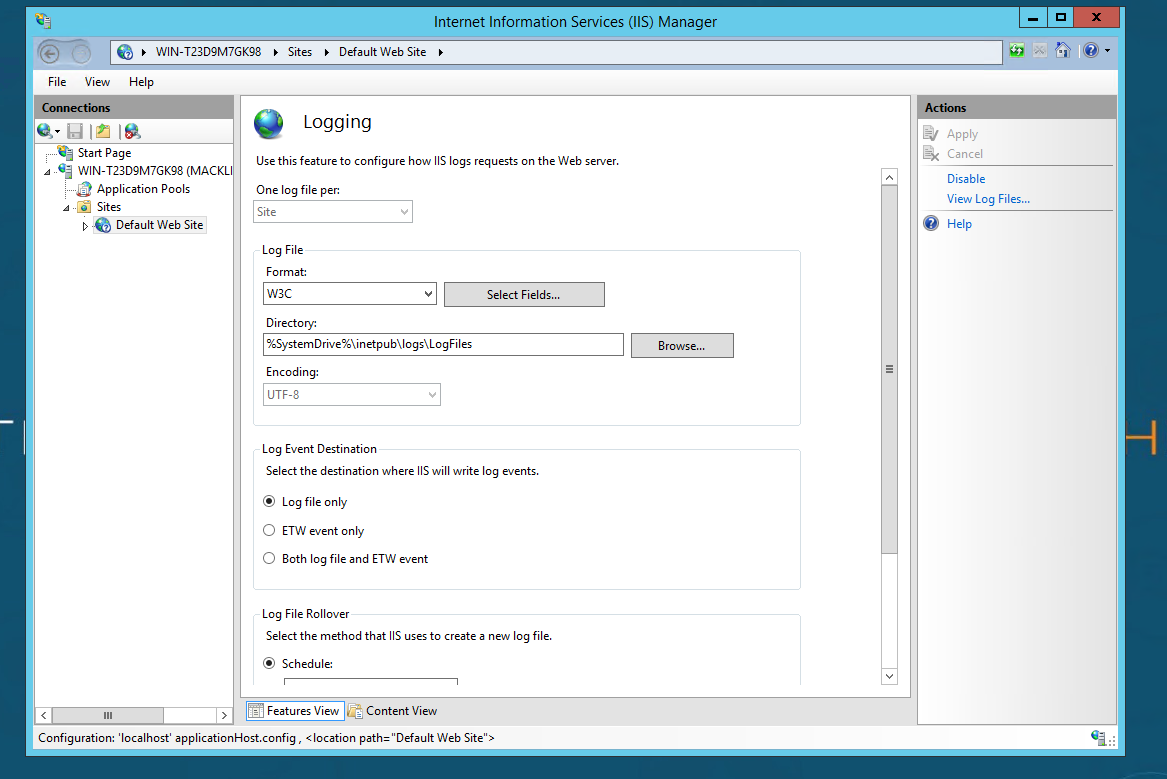
Task: Click the Apply action link
Action: [962, 134]
